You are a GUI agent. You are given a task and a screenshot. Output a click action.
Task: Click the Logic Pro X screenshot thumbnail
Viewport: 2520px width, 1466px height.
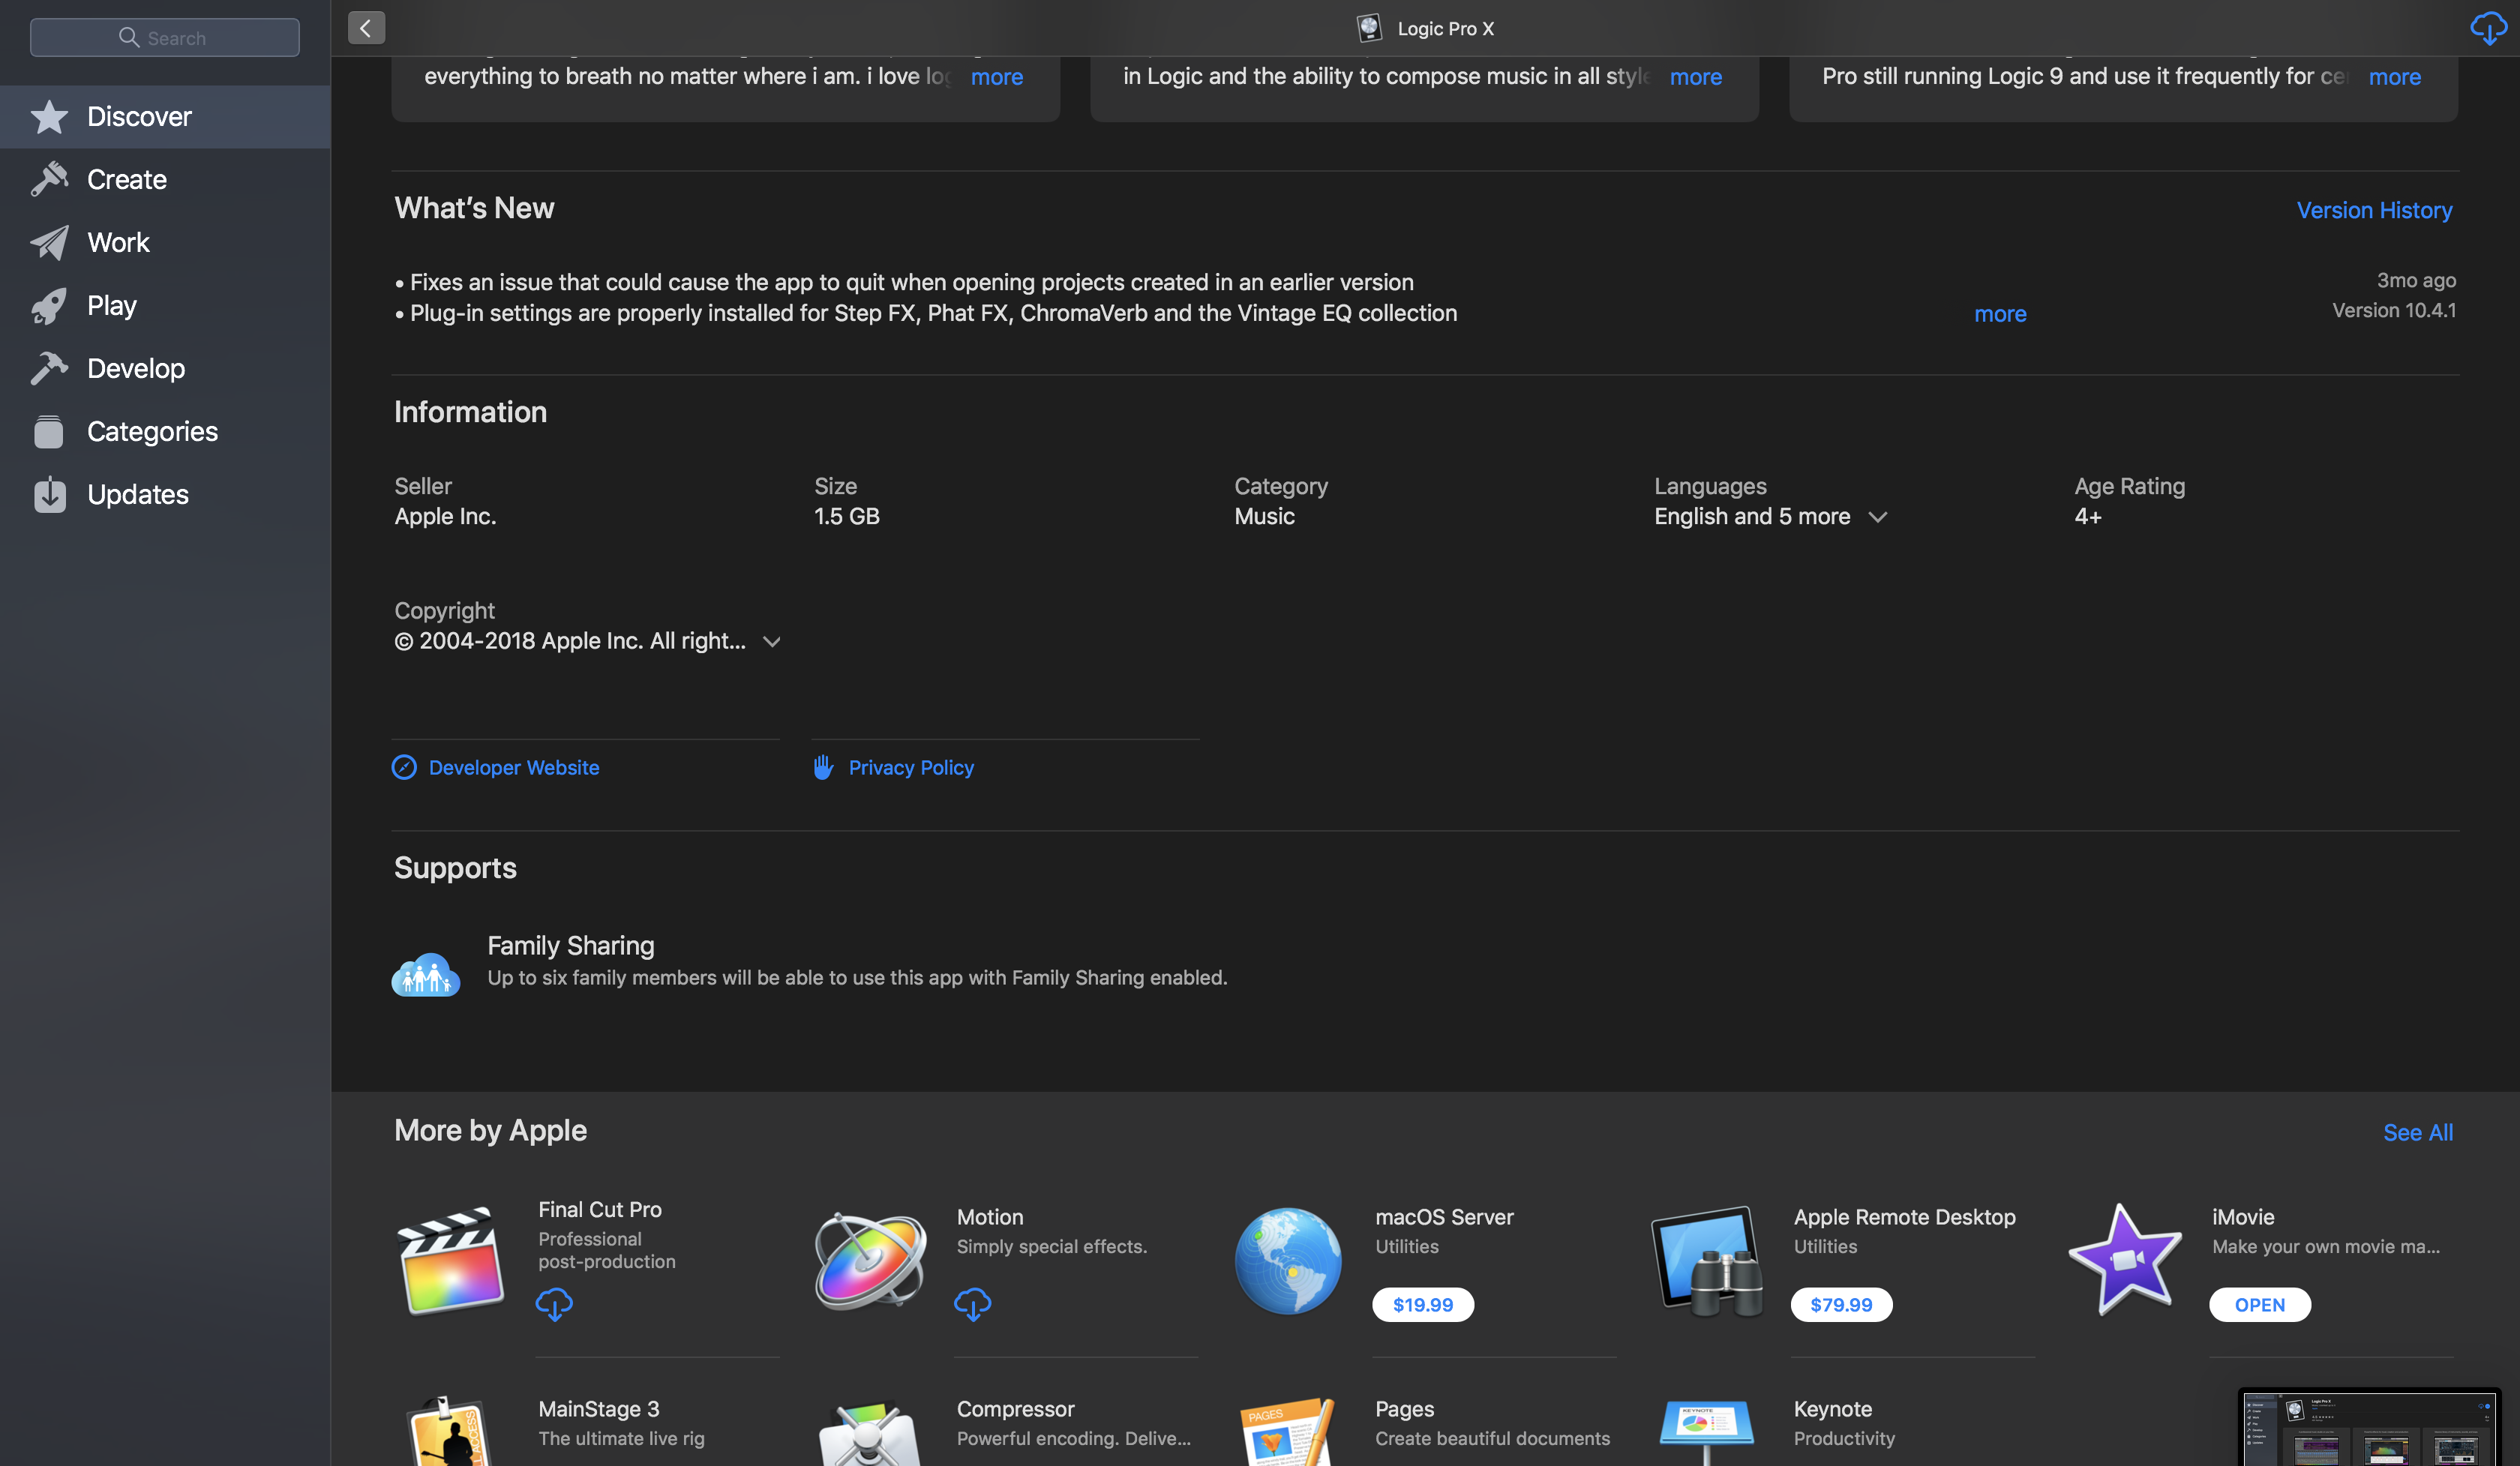pyautogui.click(x=2368, y=1428)
